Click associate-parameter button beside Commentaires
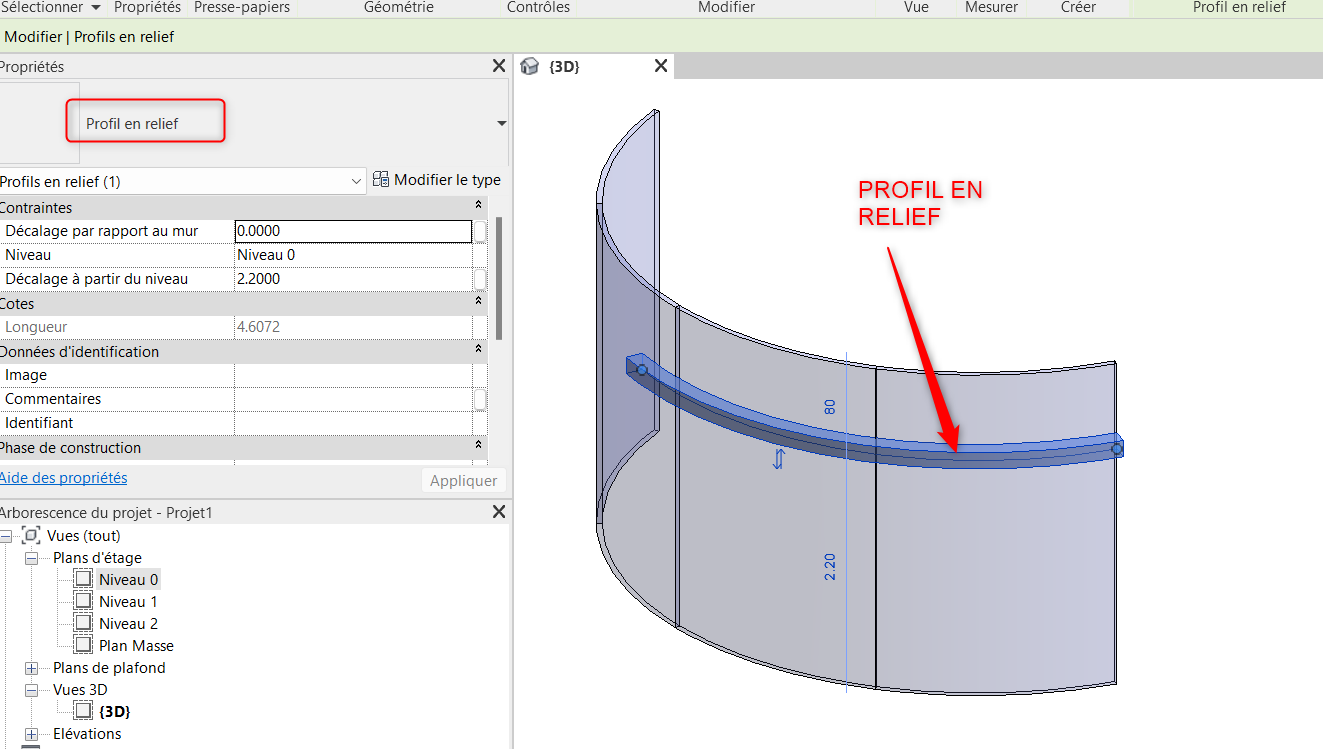 click(480, 399)
